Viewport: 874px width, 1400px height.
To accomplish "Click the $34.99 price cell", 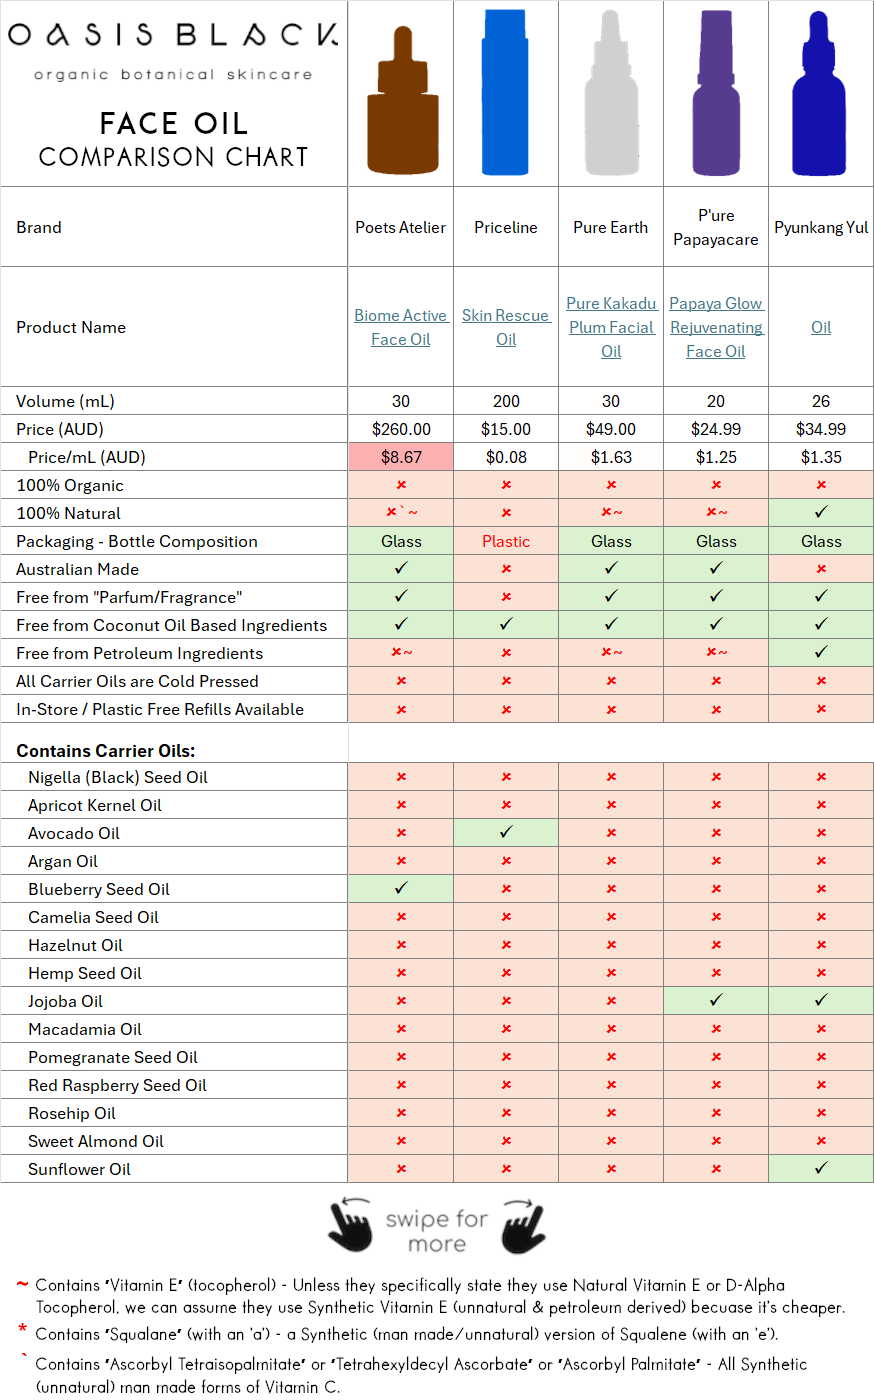I will pos(821,429).
